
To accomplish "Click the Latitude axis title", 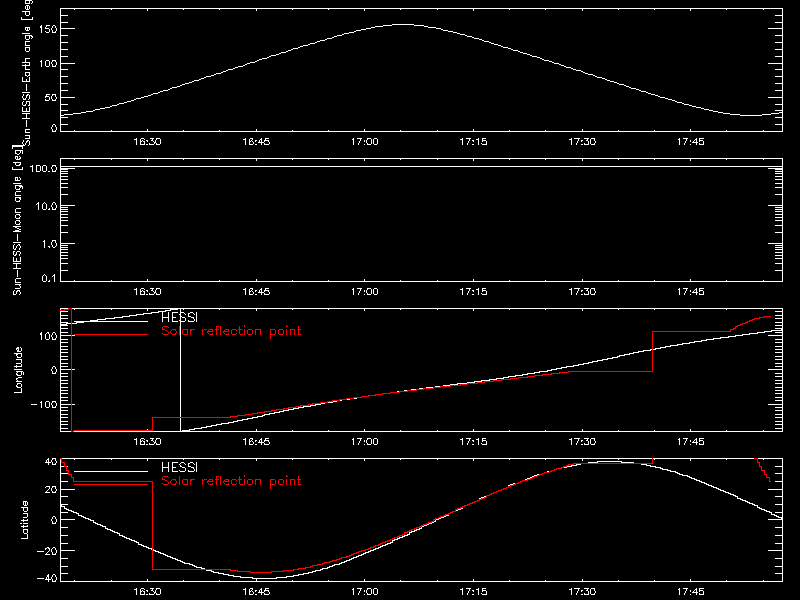I will [x=24, y=520].
